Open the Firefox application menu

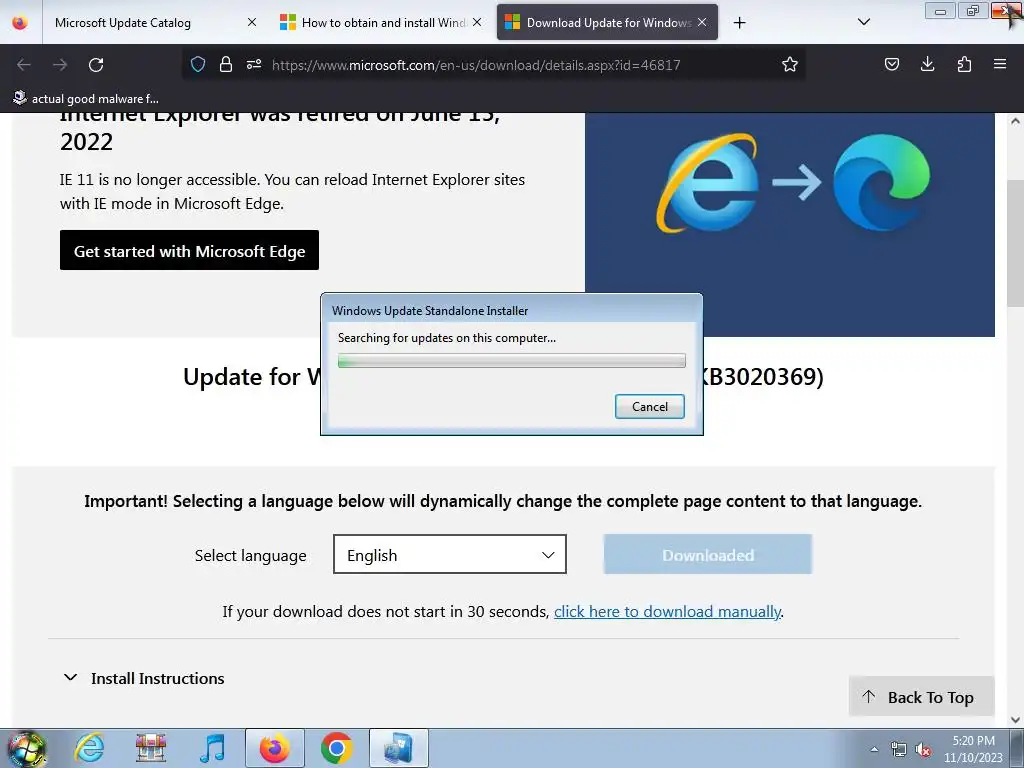[1000, 64]
